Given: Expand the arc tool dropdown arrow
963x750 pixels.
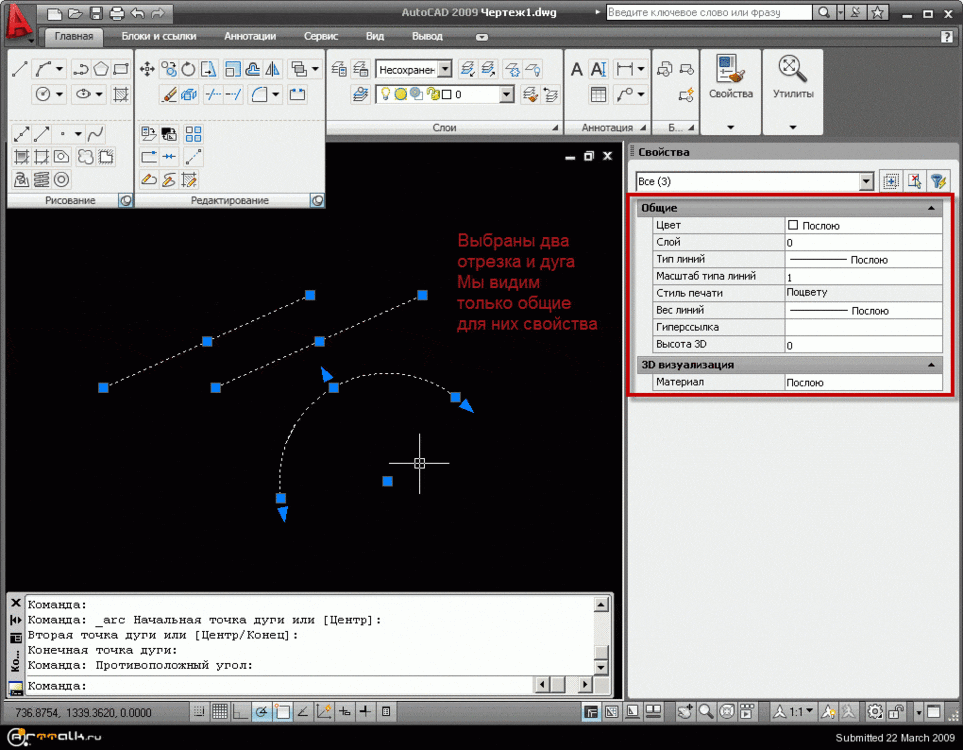Looking at the screenshot, I should tap(59, 69).
